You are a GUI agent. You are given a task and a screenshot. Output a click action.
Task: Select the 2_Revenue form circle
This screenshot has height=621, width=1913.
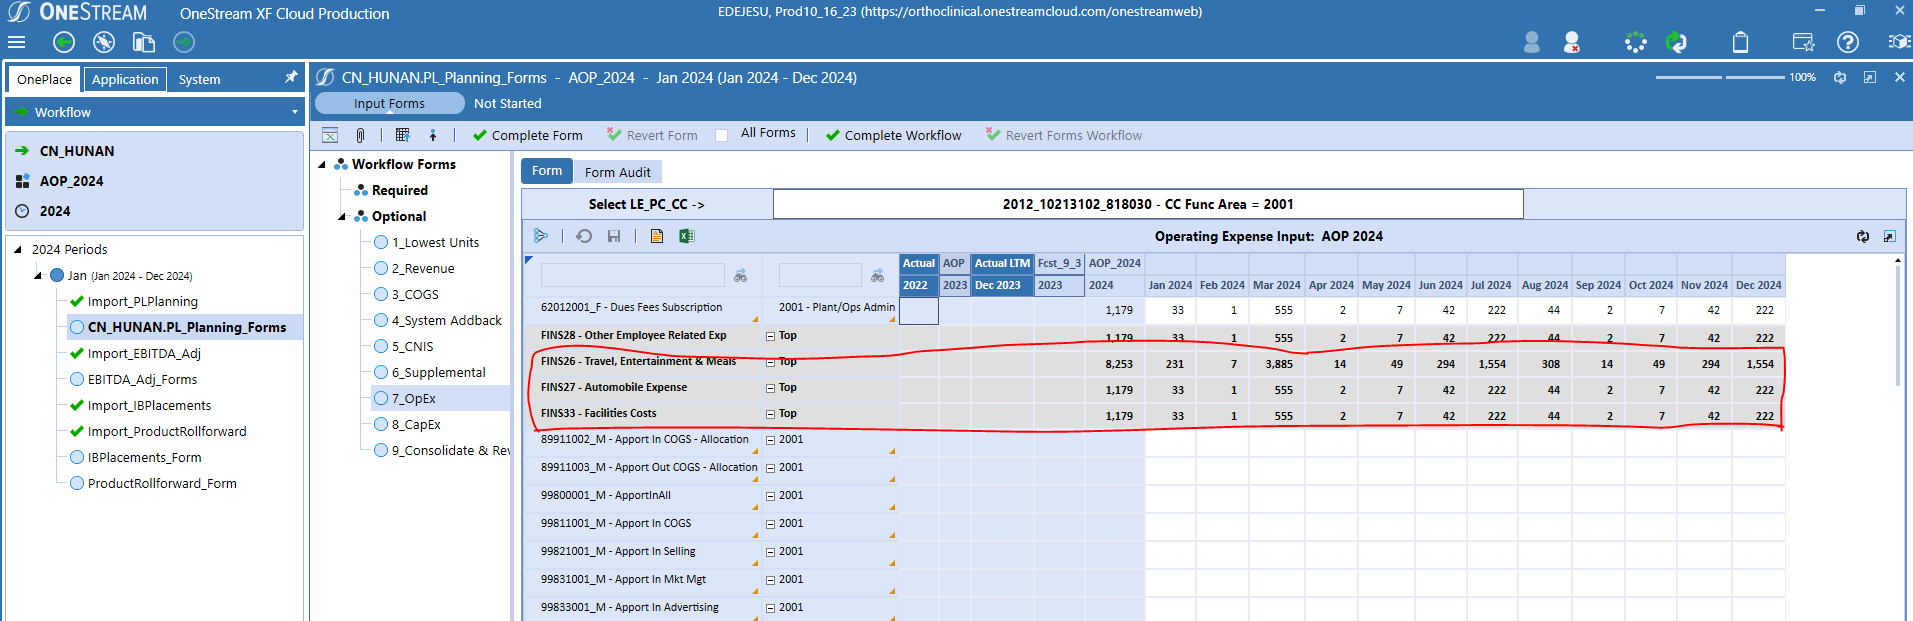(x=381, y=268)
